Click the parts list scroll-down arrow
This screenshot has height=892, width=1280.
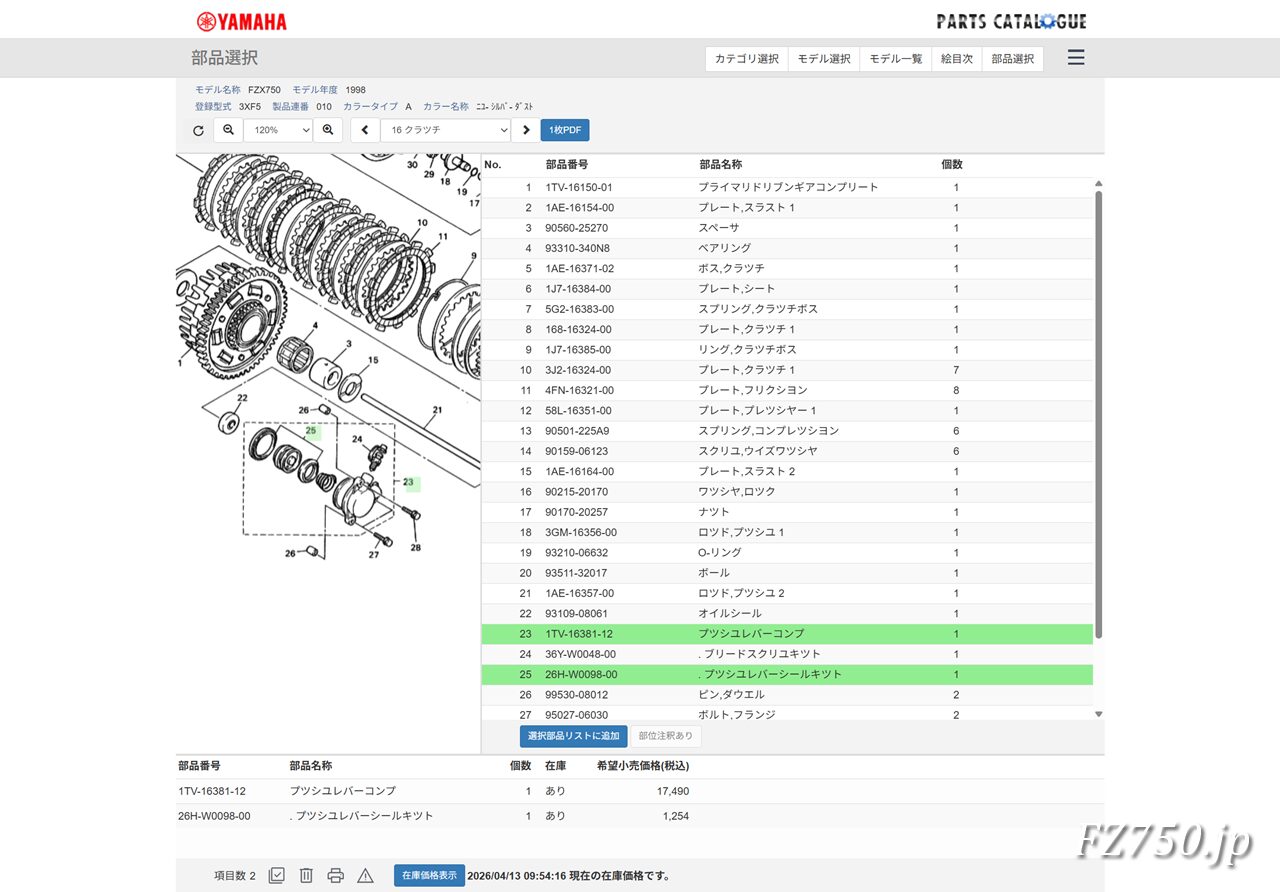[x=1098, y=714]
